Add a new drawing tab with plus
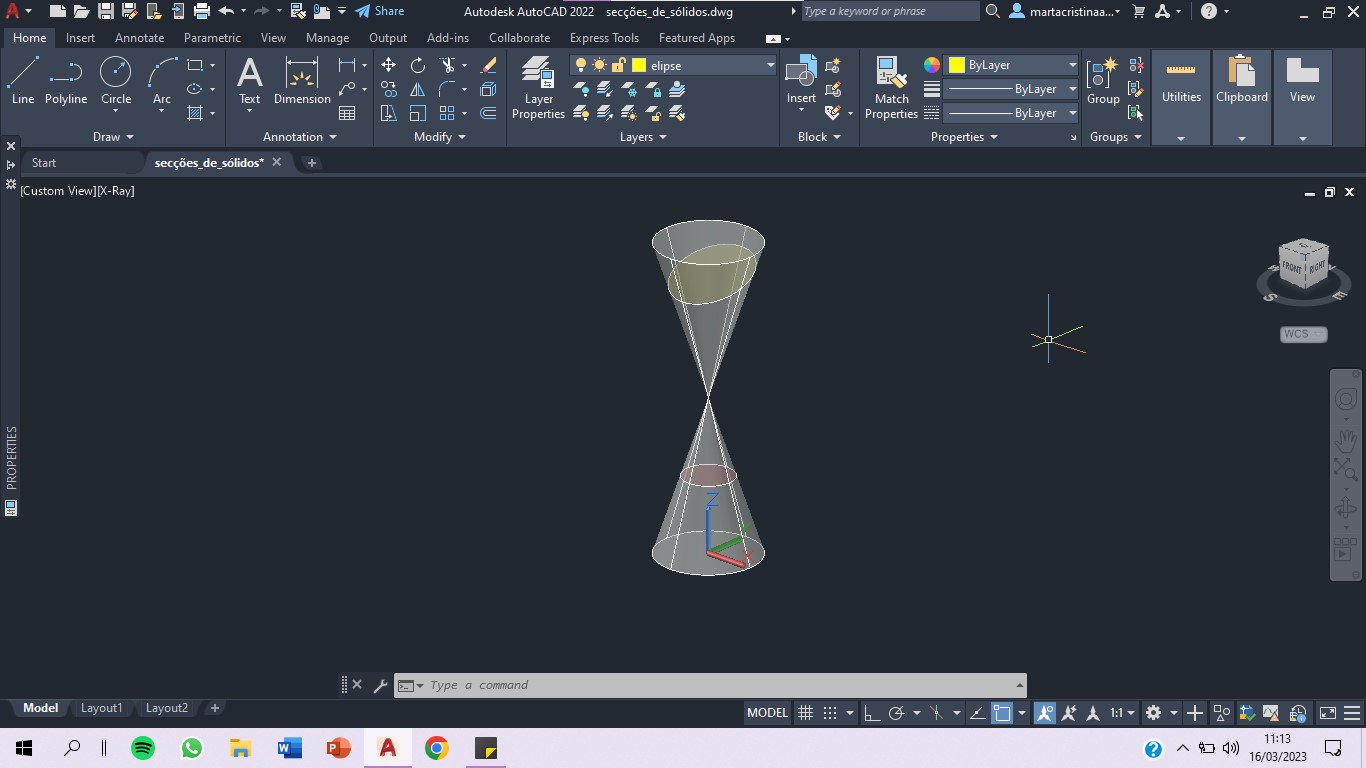The height and width of the screenshot is (768, 1366). [x=311, y=162]
